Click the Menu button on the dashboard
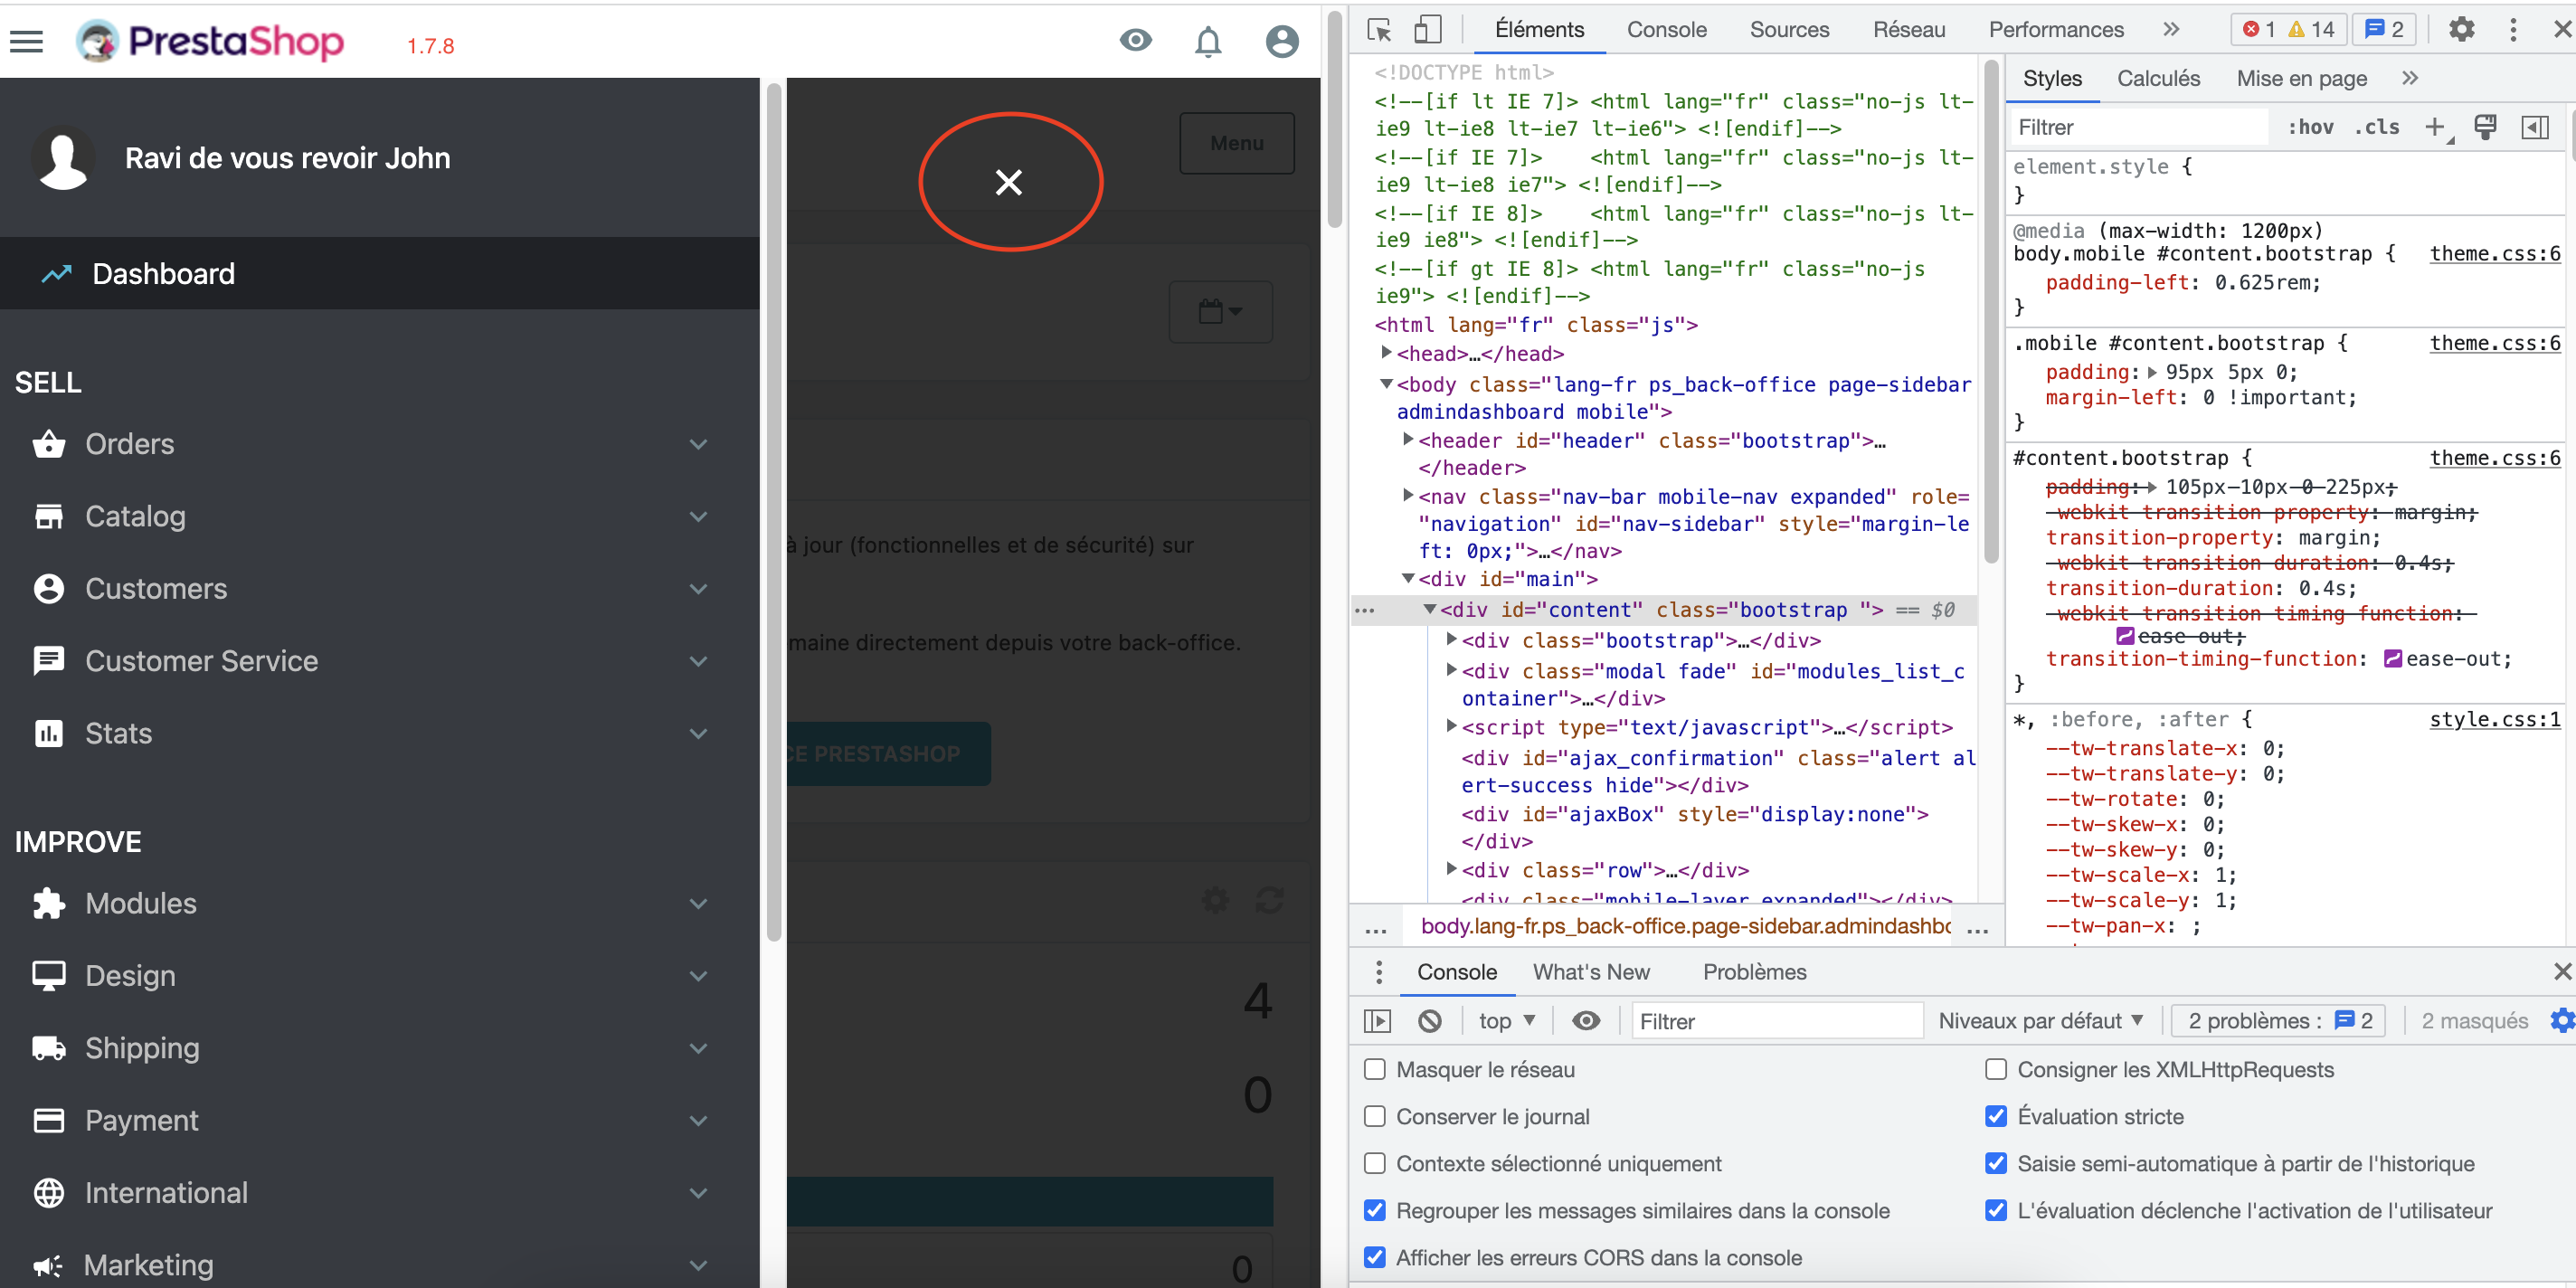Image resolution: width=2576 pixels, height=1288 pixels. [x=1236, y=143]
